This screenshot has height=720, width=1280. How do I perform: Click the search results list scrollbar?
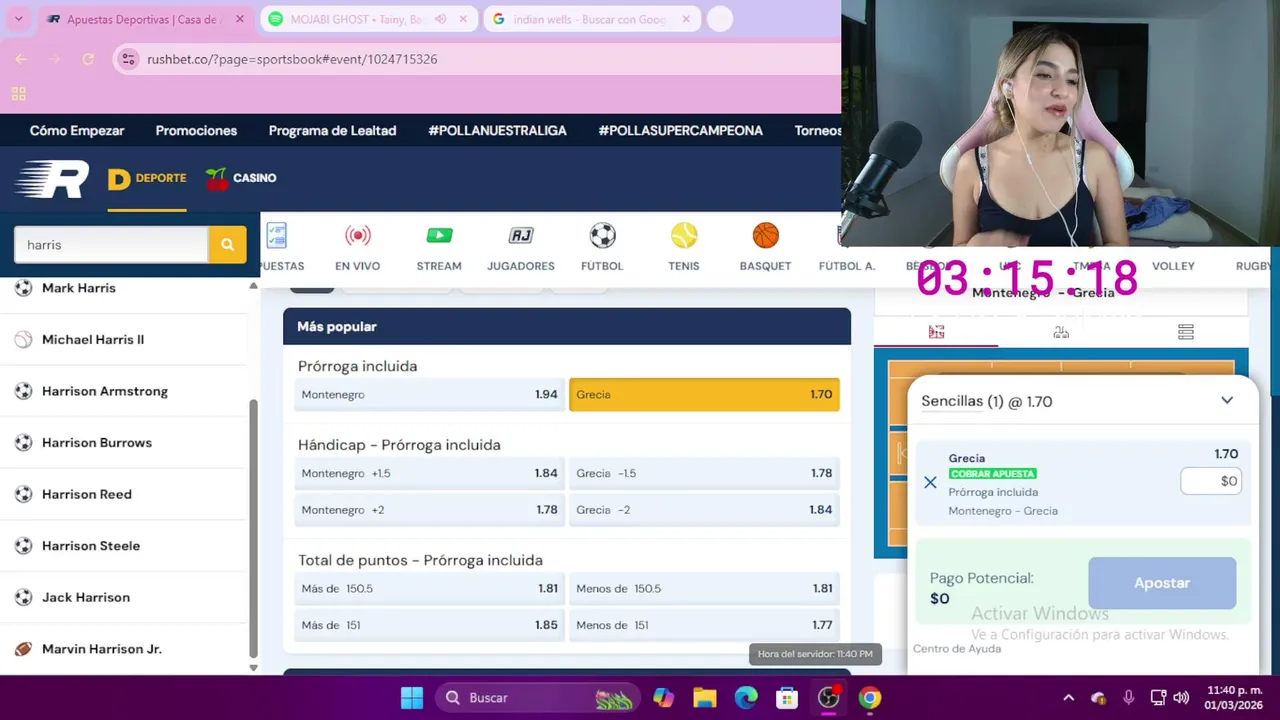coord(253,527)
